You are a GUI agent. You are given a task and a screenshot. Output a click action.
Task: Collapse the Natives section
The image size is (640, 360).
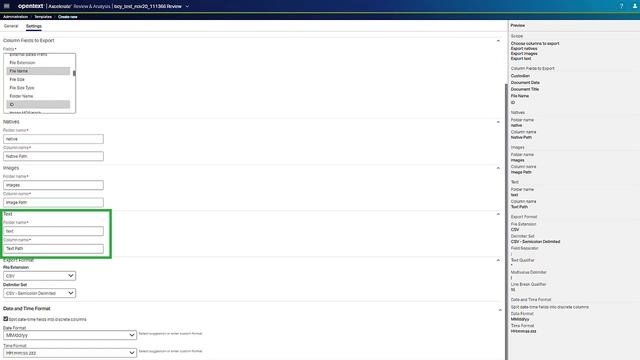498,122
